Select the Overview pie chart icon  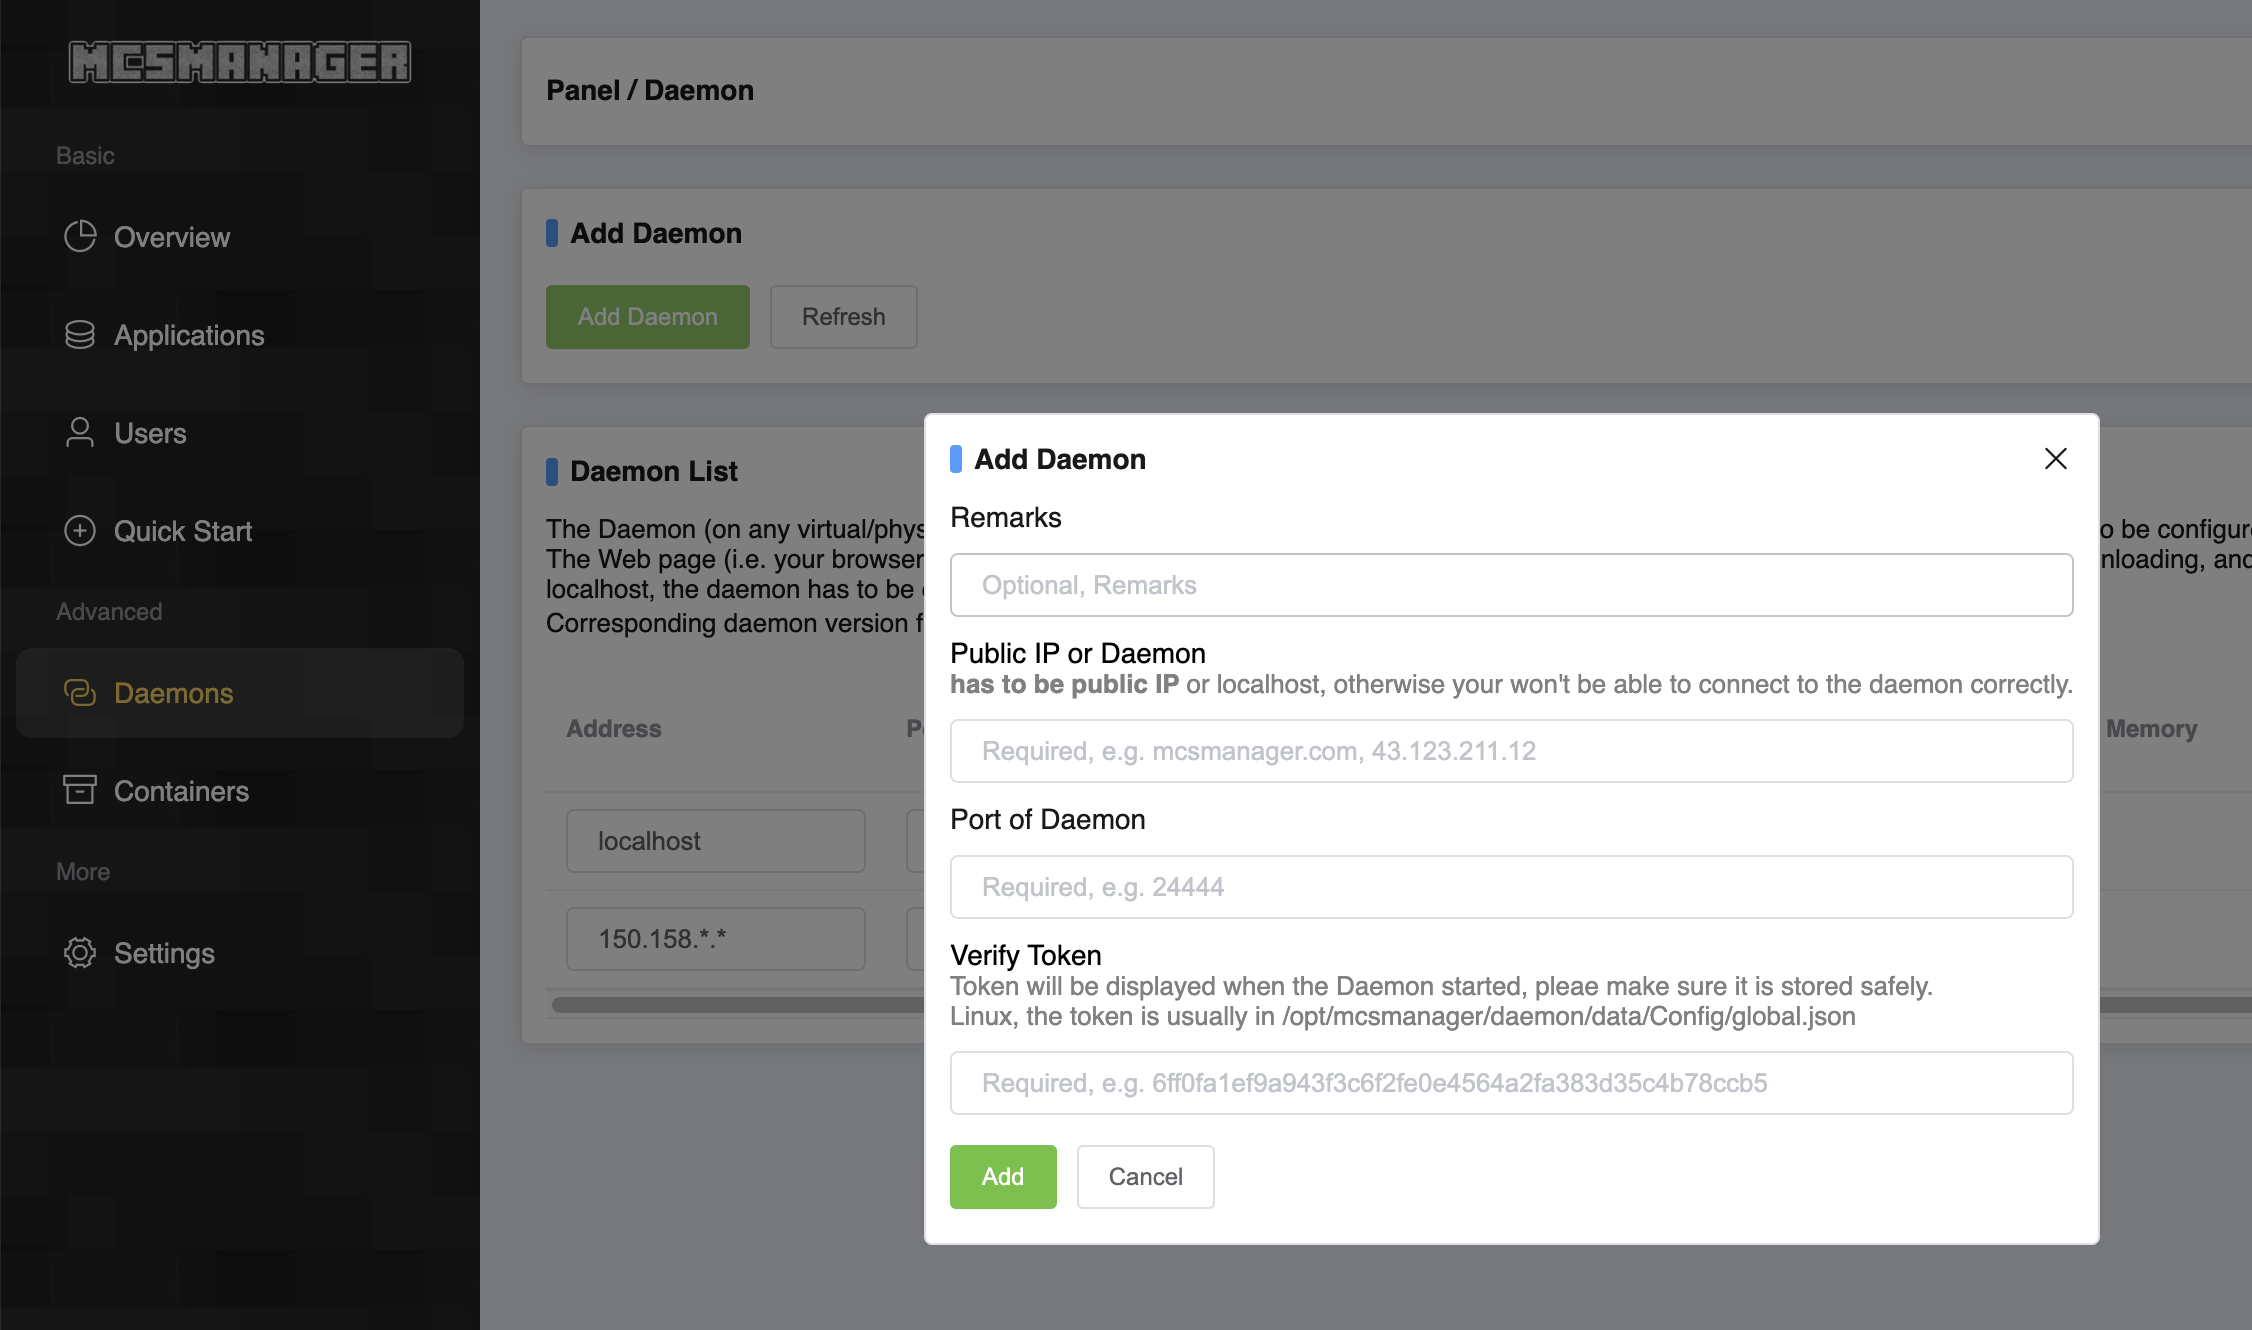(80, 237)
